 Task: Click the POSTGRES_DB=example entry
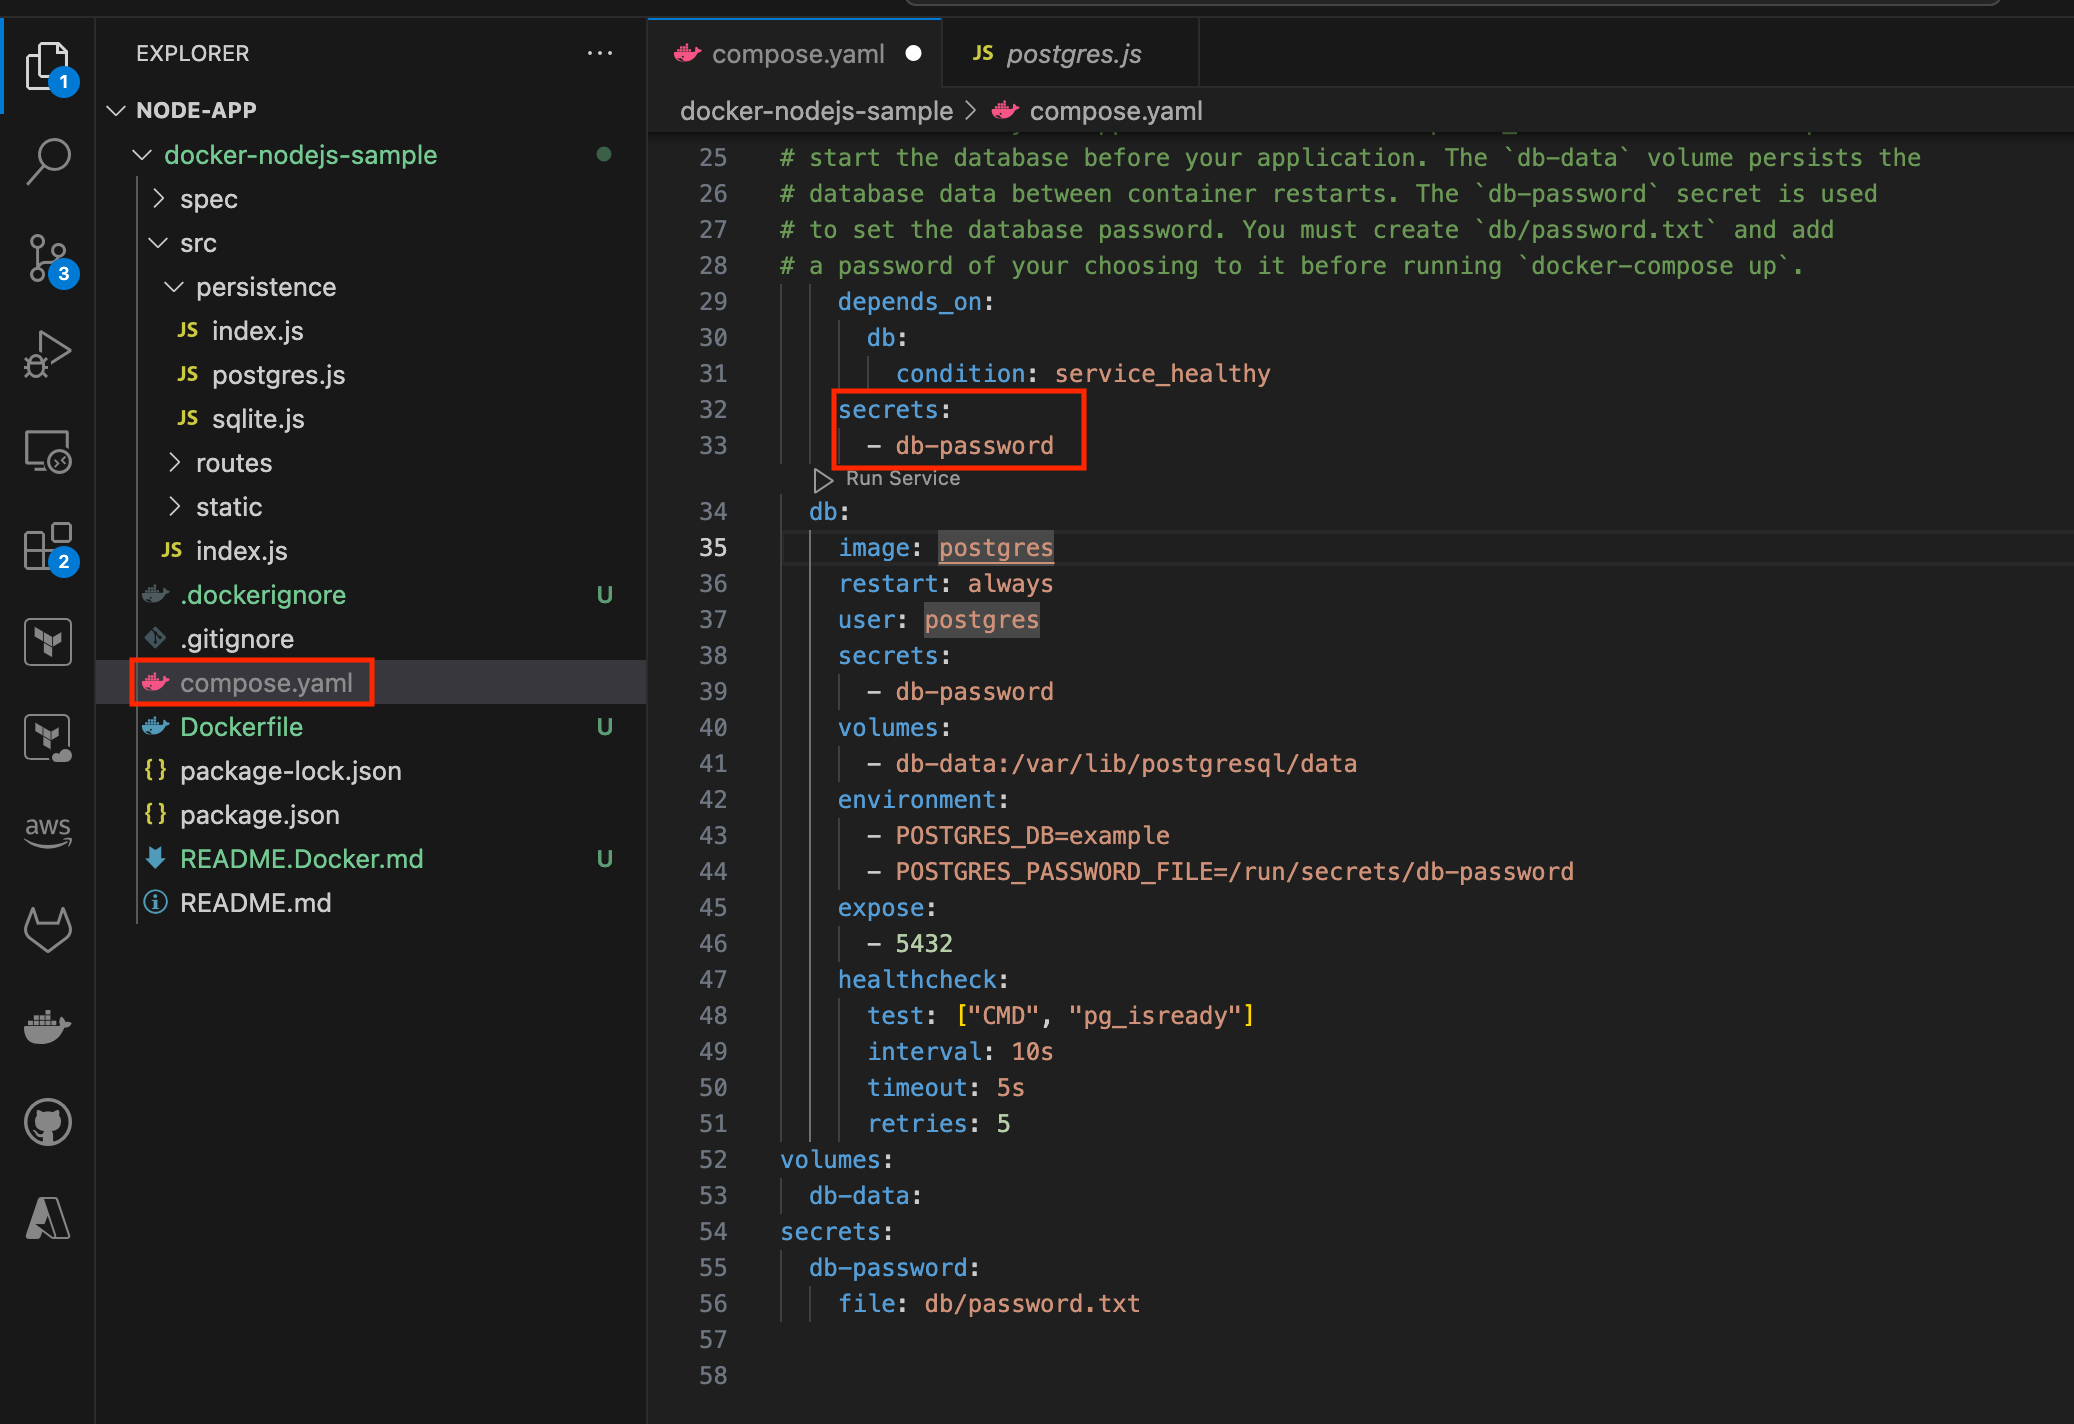(1032, 836)
